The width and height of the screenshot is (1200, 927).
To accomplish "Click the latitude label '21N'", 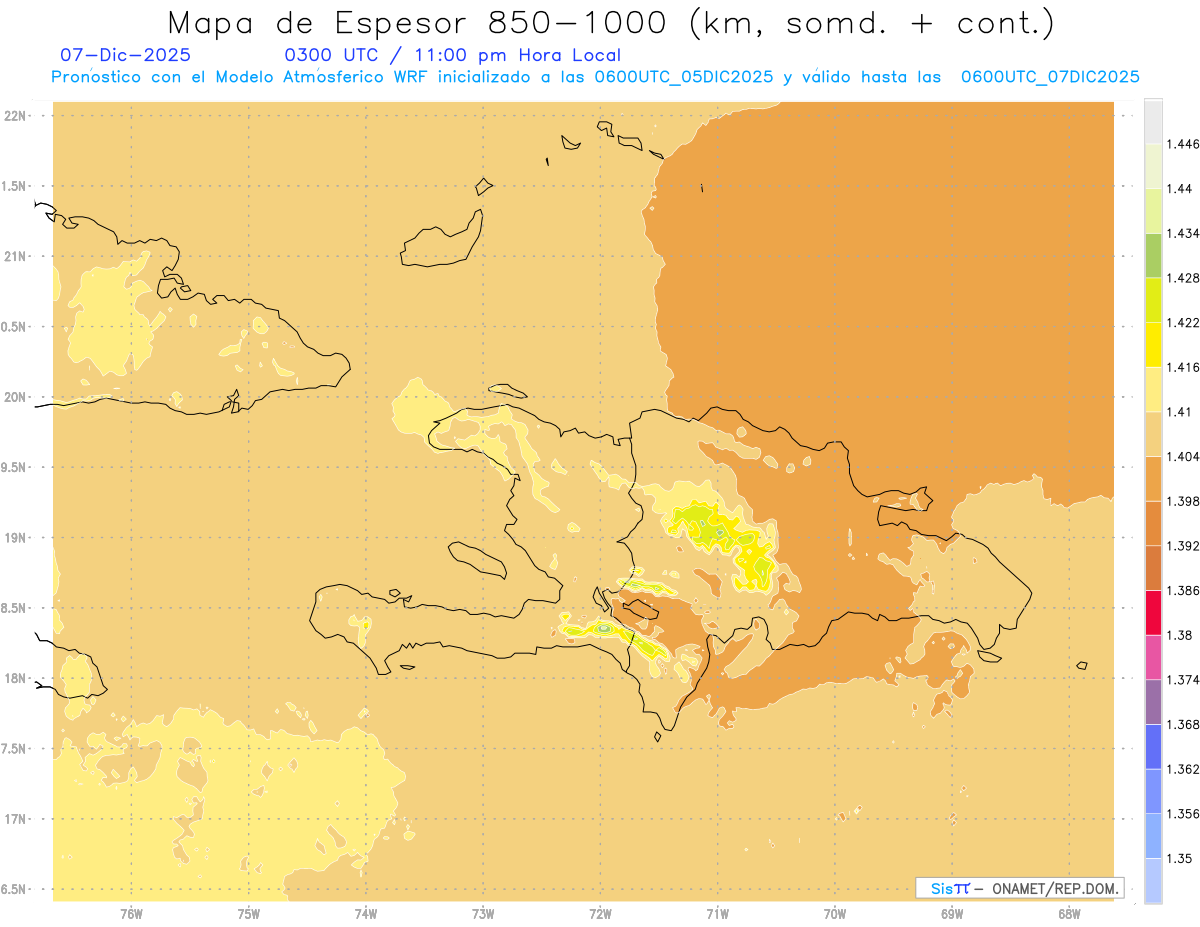I will [15, 256].
